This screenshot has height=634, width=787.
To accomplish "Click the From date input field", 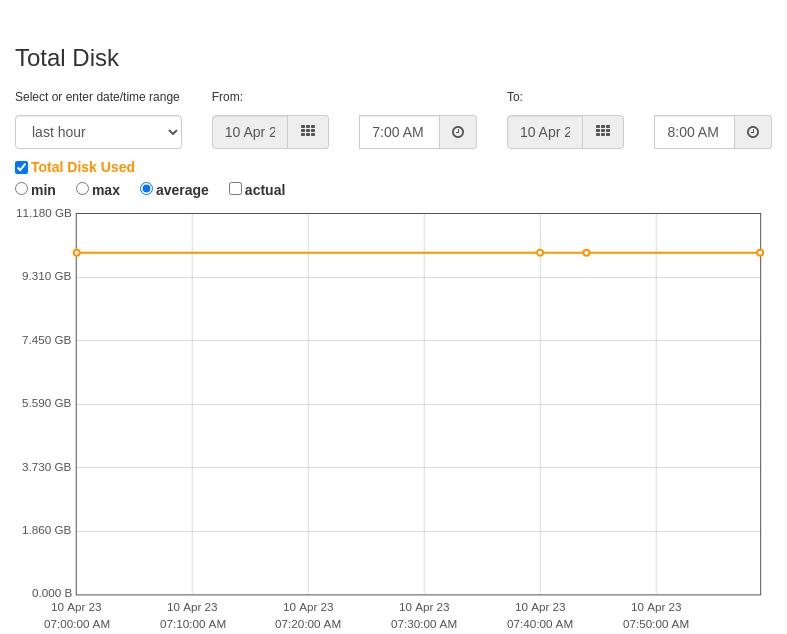I will tap(250, 132).
